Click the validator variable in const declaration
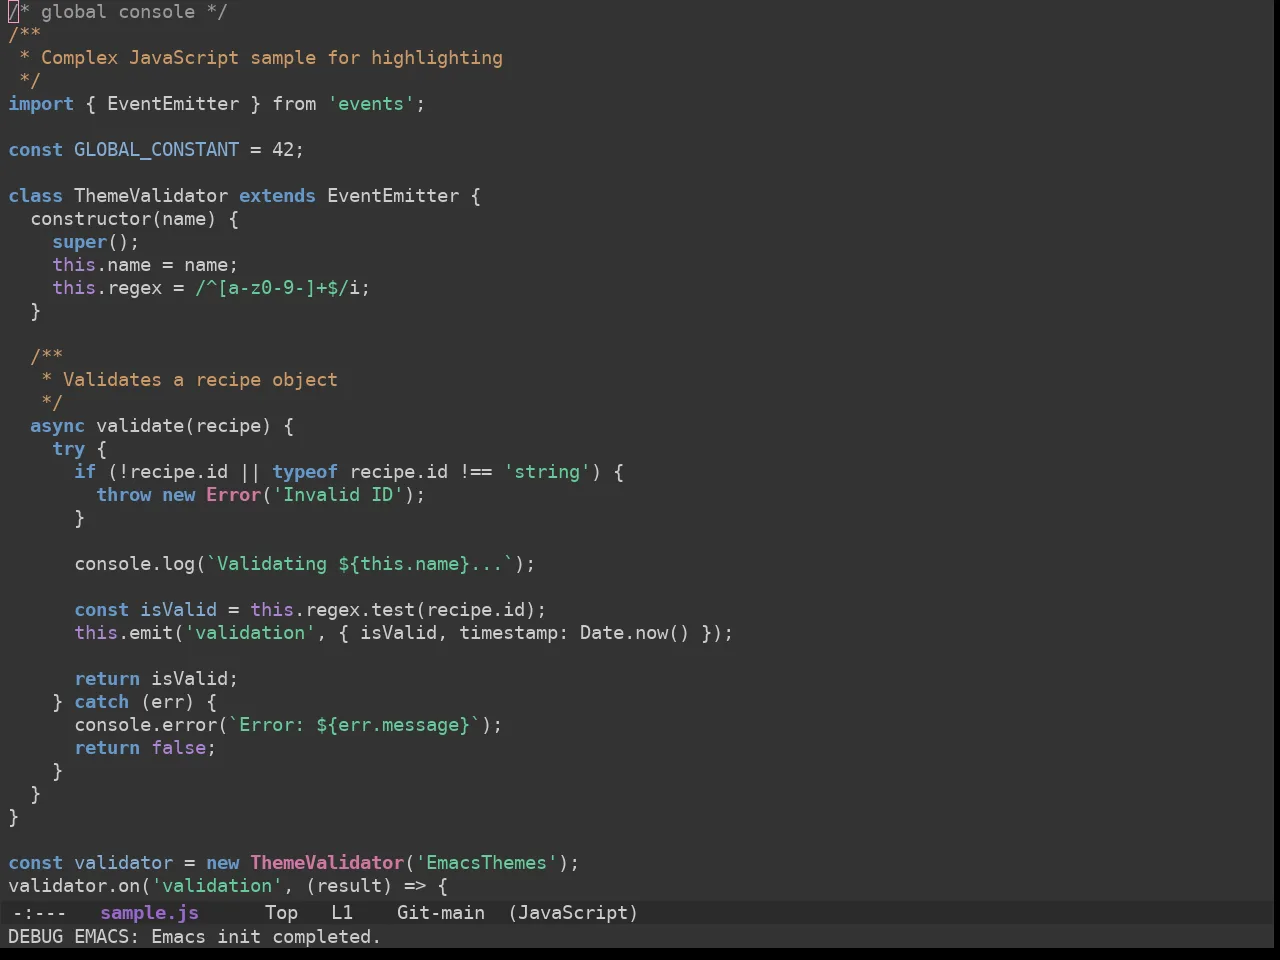This screenshot has height=960, width=1280. (123, 863)
